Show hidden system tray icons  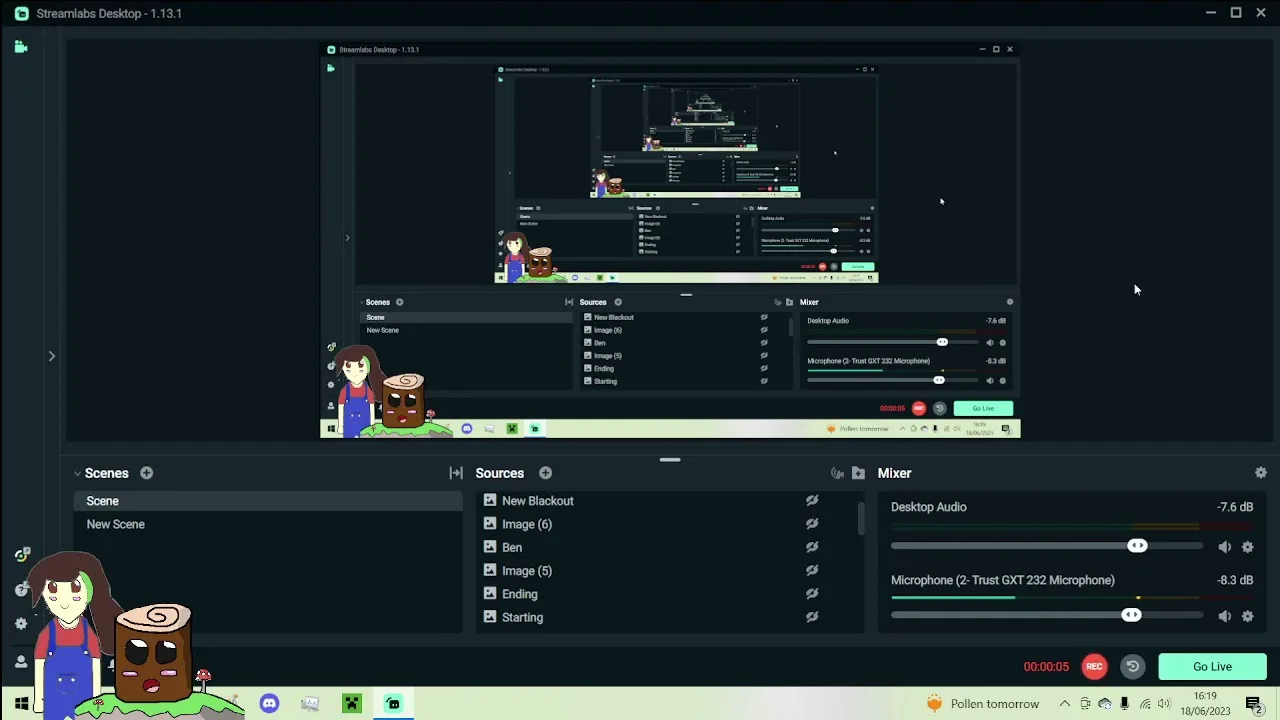(x=1064, y=704)
